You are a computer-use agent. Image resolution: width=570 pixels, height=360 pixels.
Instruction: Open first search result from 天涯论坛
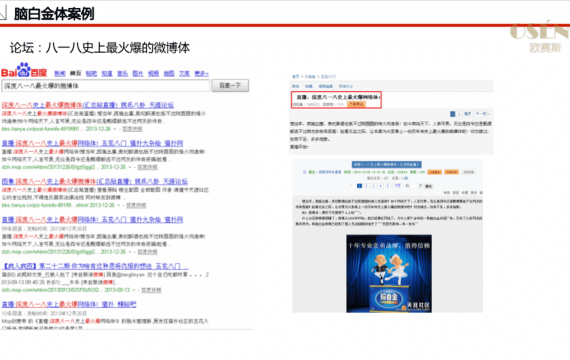point(88,105)
